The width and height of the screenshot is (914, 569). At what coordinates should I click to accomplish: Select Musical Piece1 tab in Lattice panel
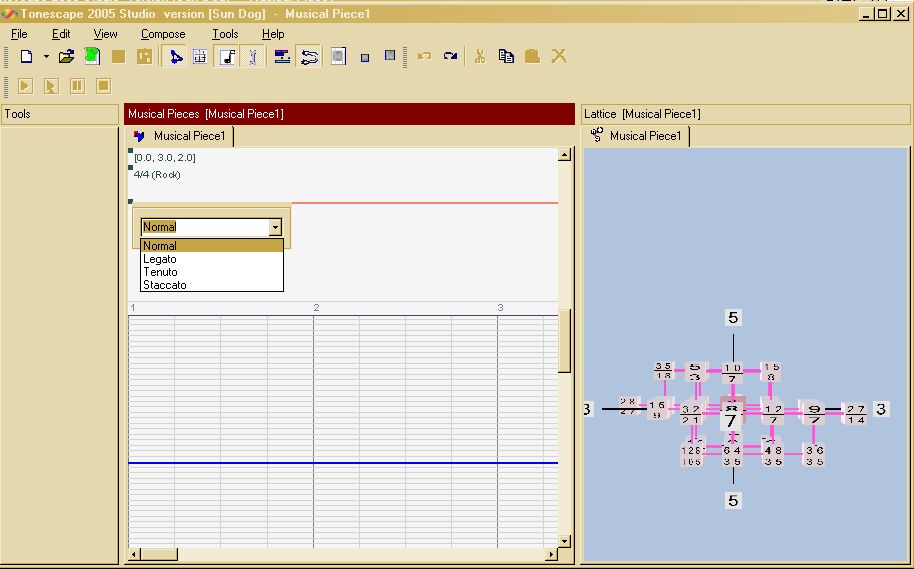636,136
